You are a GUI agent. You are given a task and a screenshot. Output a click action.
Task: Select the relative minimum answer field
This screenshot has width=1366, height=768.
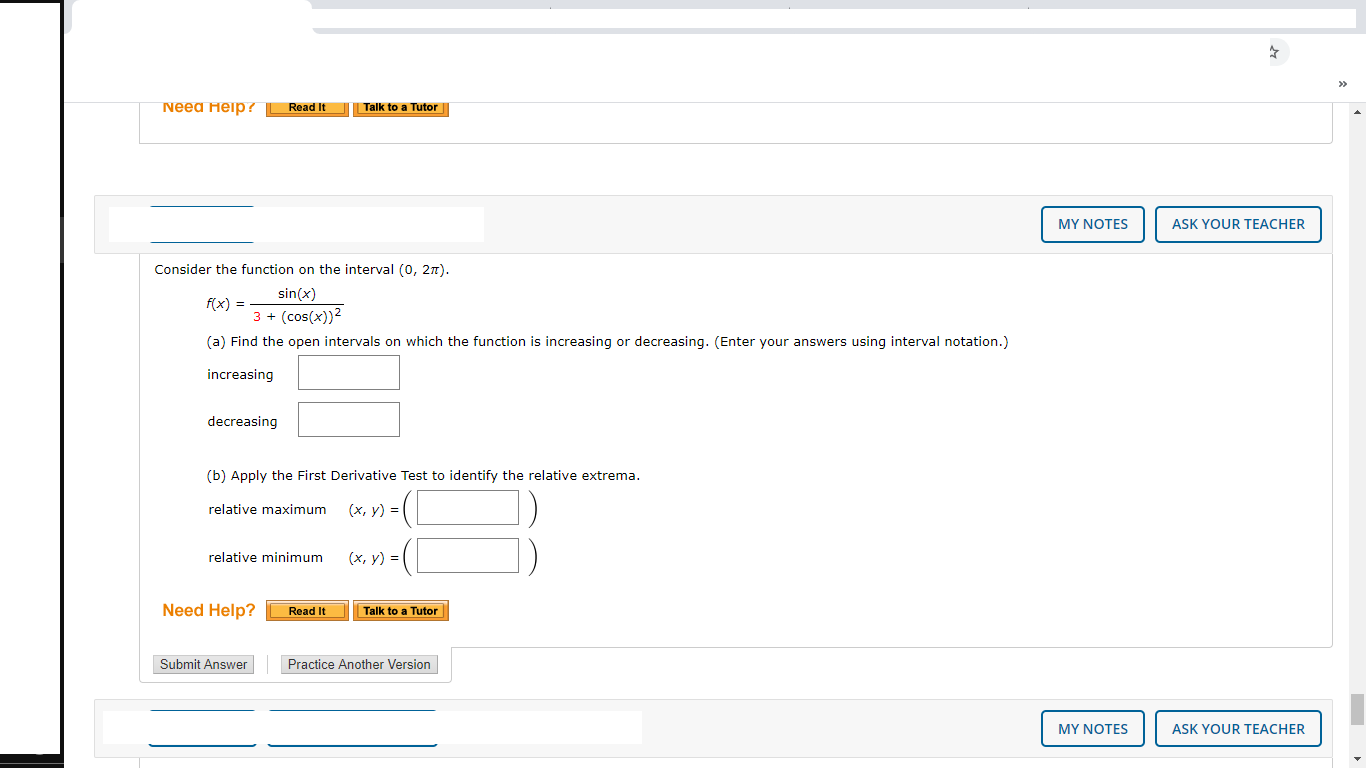coord(467,555)
